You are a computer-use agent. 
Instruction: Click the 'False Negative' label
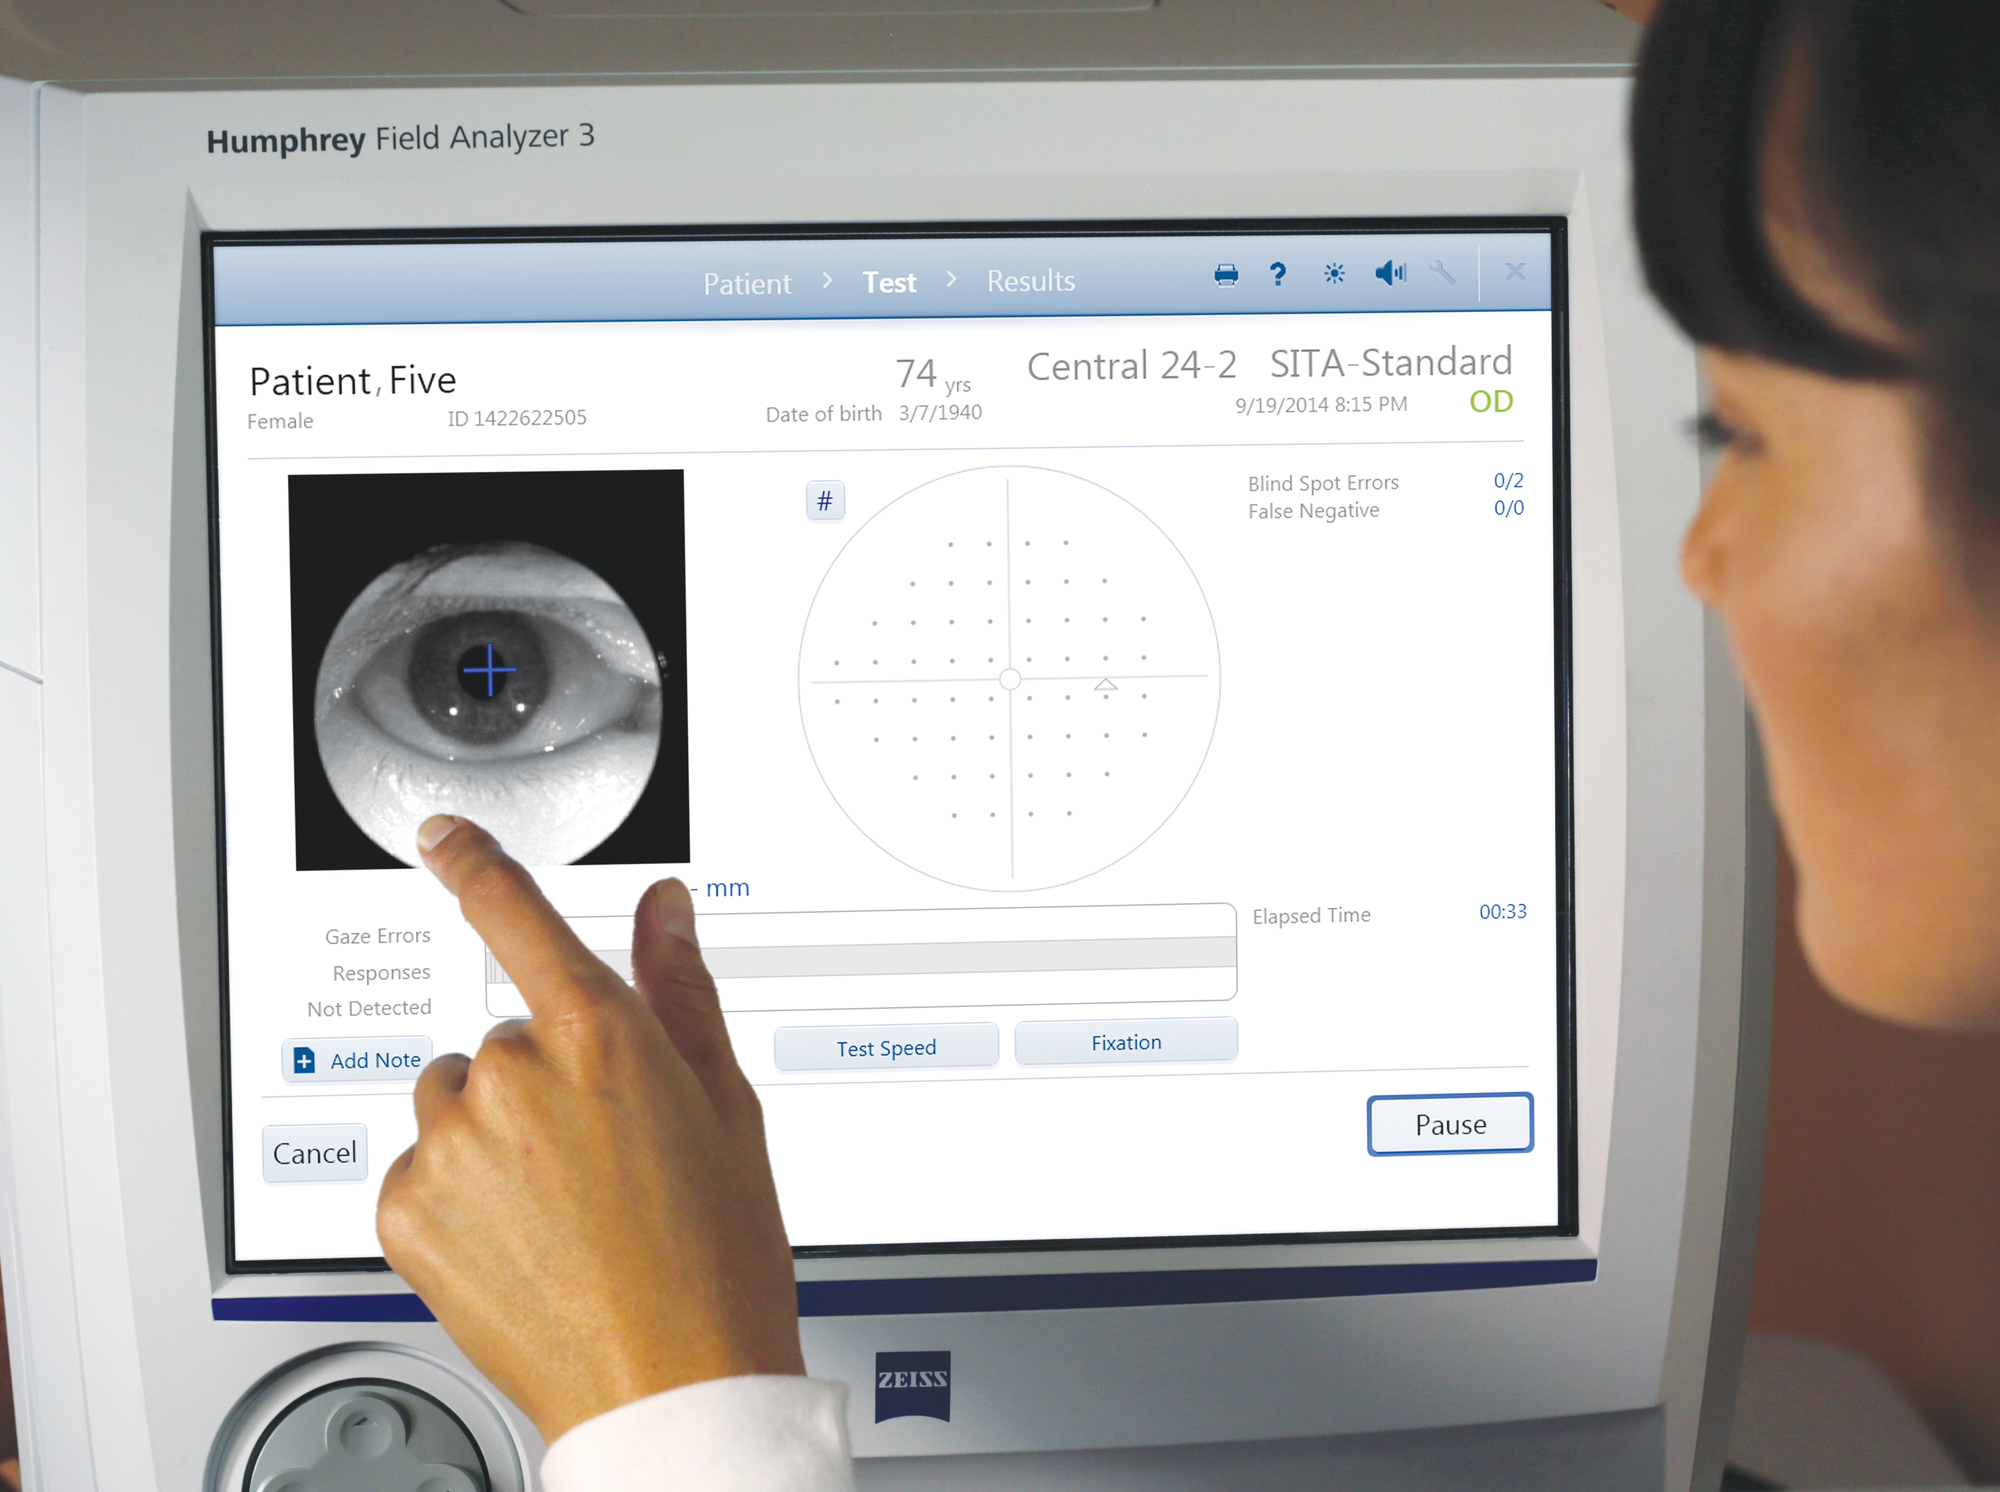(x=1313, y=511)
